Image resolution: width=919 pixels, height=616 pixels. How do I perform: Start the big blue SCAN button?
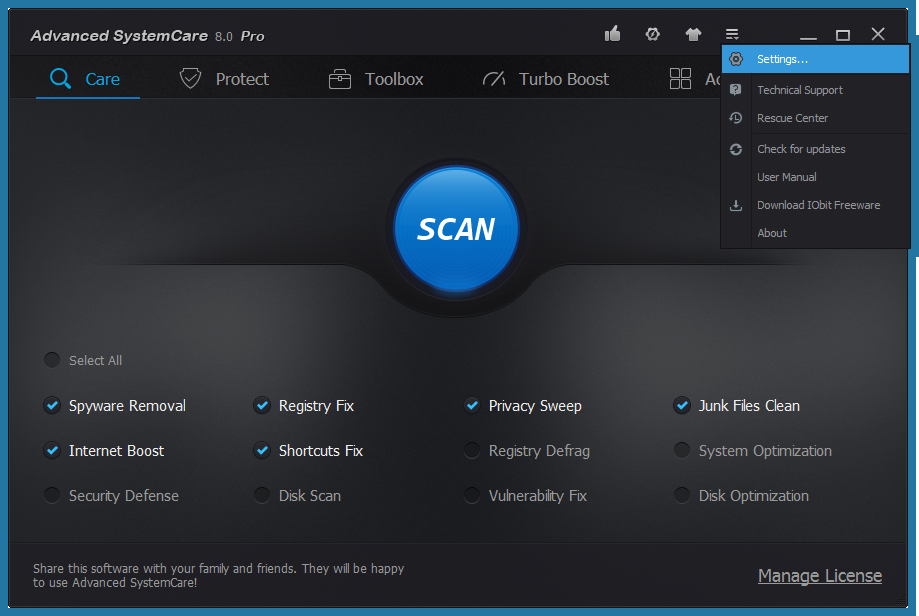[456, 229]
